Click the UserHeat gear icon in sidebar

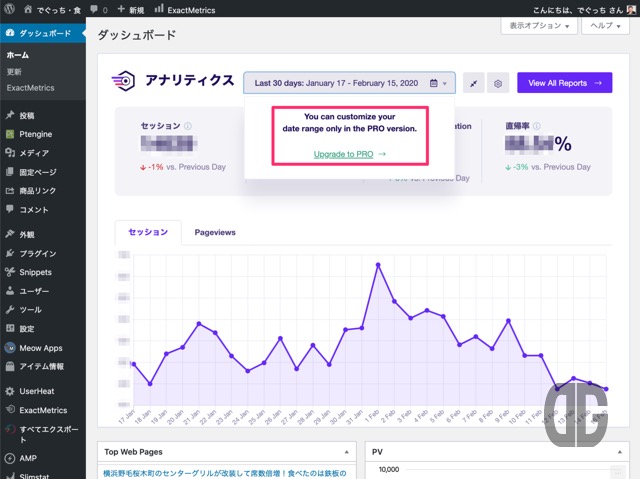pos(10,391)
